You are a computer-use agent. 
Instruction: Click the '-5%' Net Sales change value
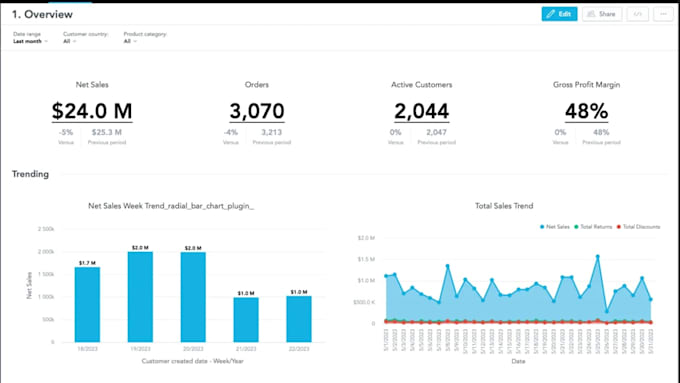tap(66, 132)
